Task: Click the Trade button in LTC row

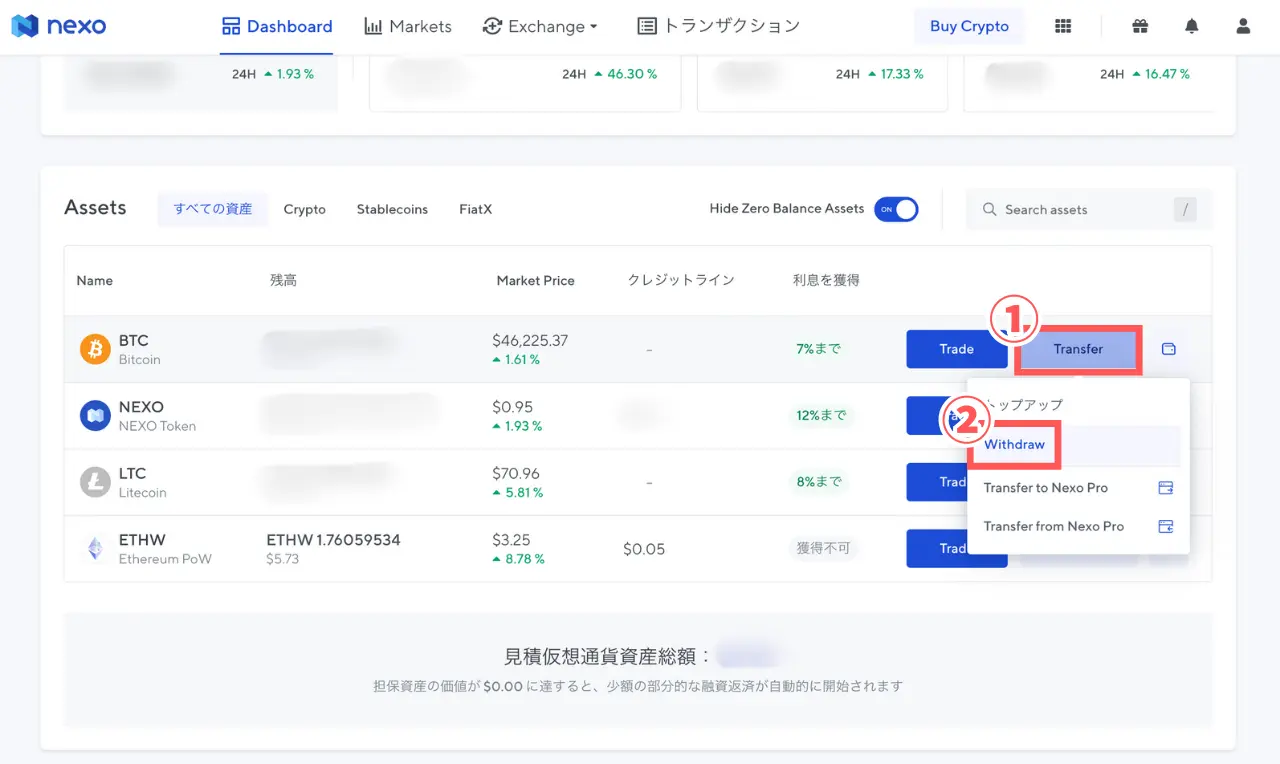Action: (x=937, y=482)
